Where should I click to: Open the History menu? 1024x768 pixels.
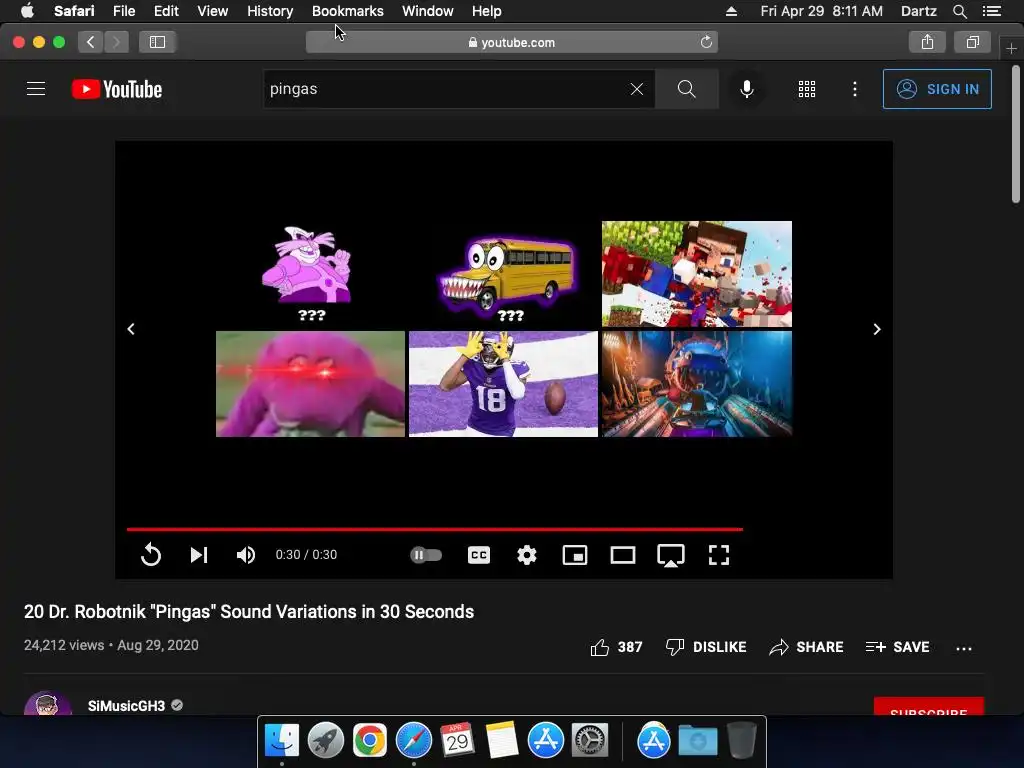click(270, 11)
